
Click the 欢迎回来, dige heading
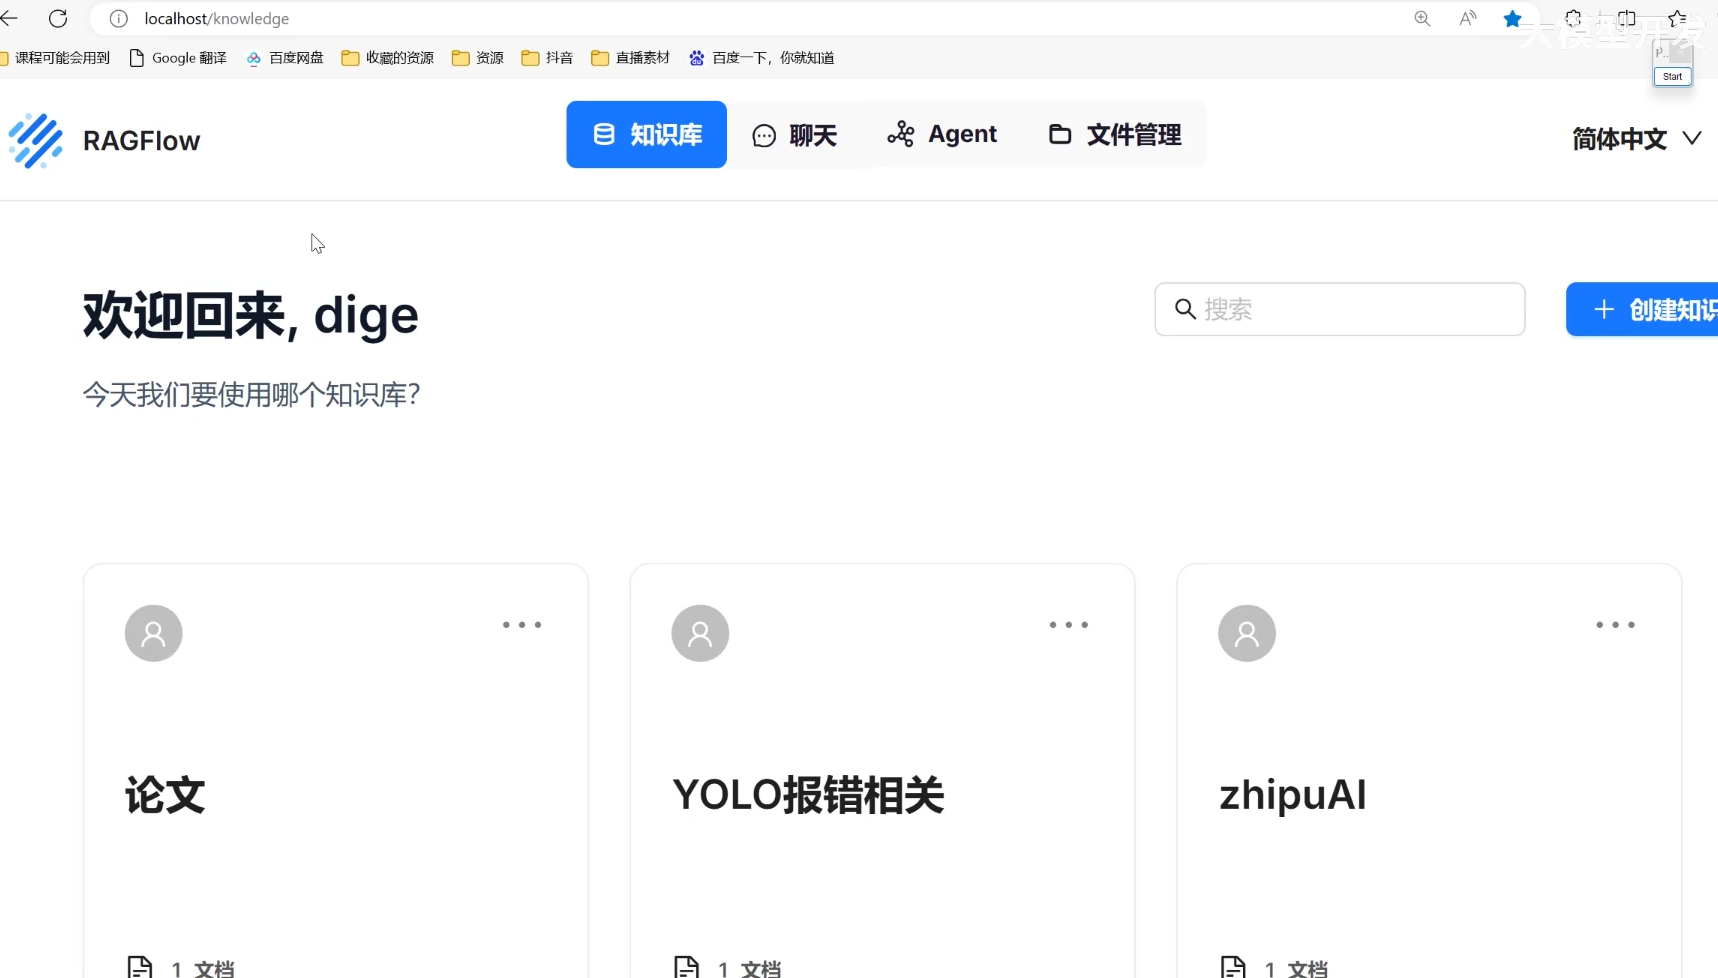pyautogui.click(x=250, y=316)
